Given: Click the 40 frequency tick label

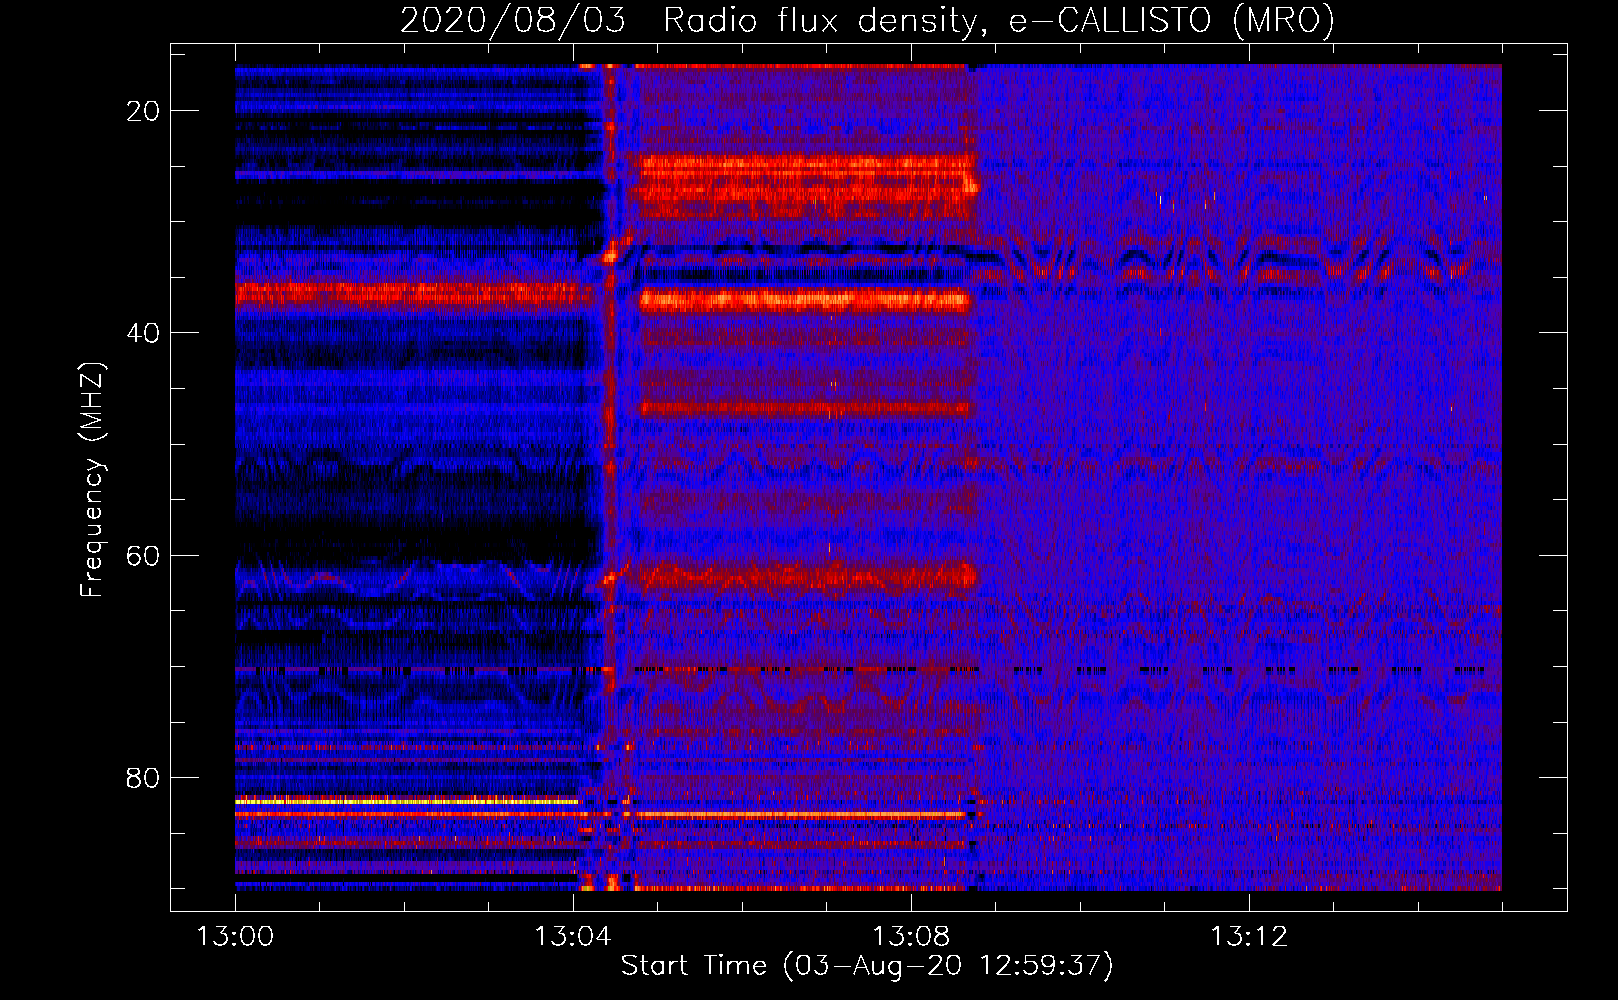Looking at the screenshot, I should 144,333.
